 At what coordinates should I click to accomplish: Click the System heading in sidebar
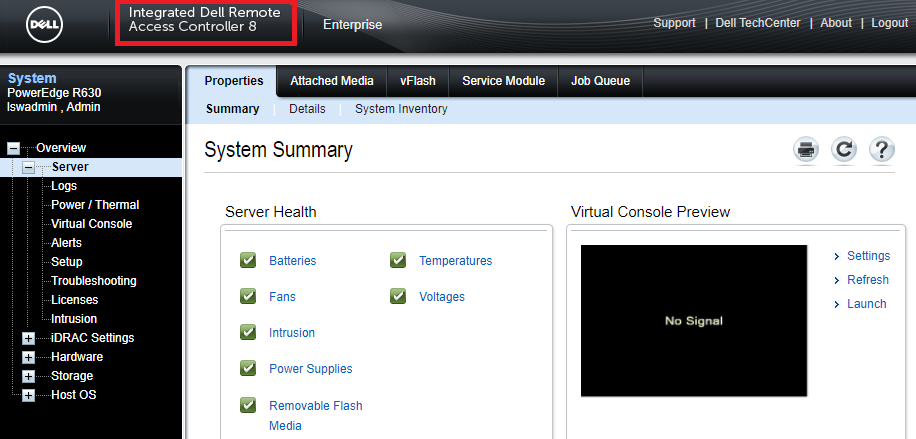[32, 78]
